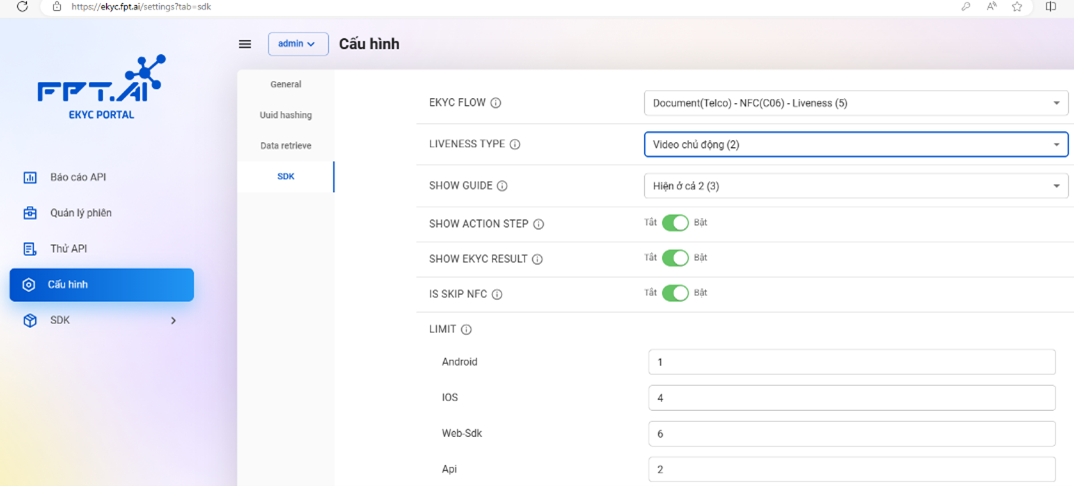The width and height of the screenshot is (1074, 486).
Task: Turn off the IS SKIP NFC switch
Action: point(676,293)
